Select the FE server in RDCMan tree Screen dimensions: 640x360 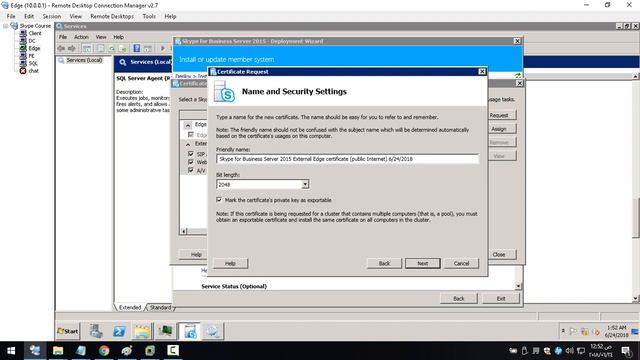[x=31, y=56]
